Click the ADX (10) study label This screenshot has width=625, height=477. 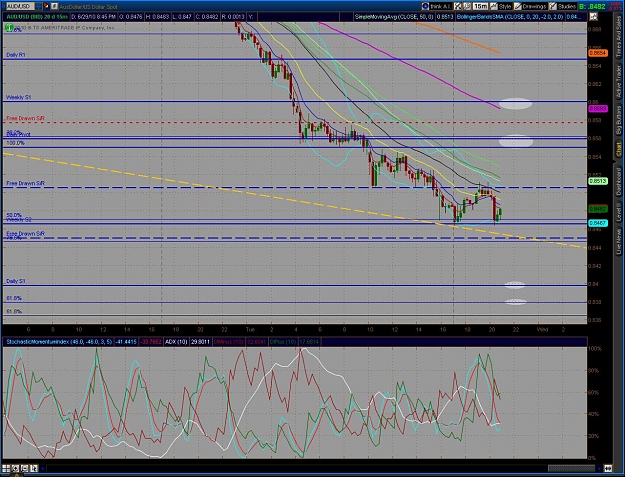[176, 342]
